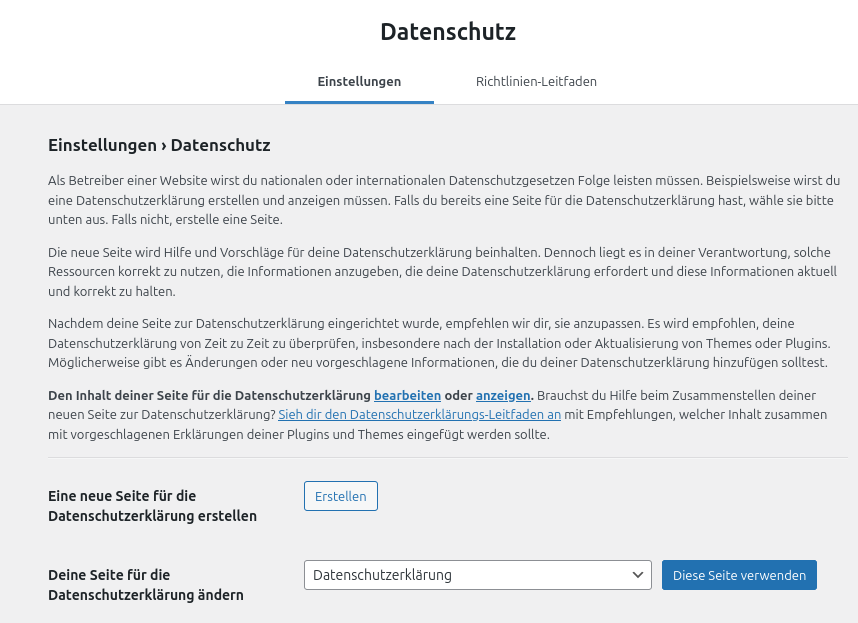Click the paragraph starting "Die neue Seite wird Hilfe"

[439, 272]
